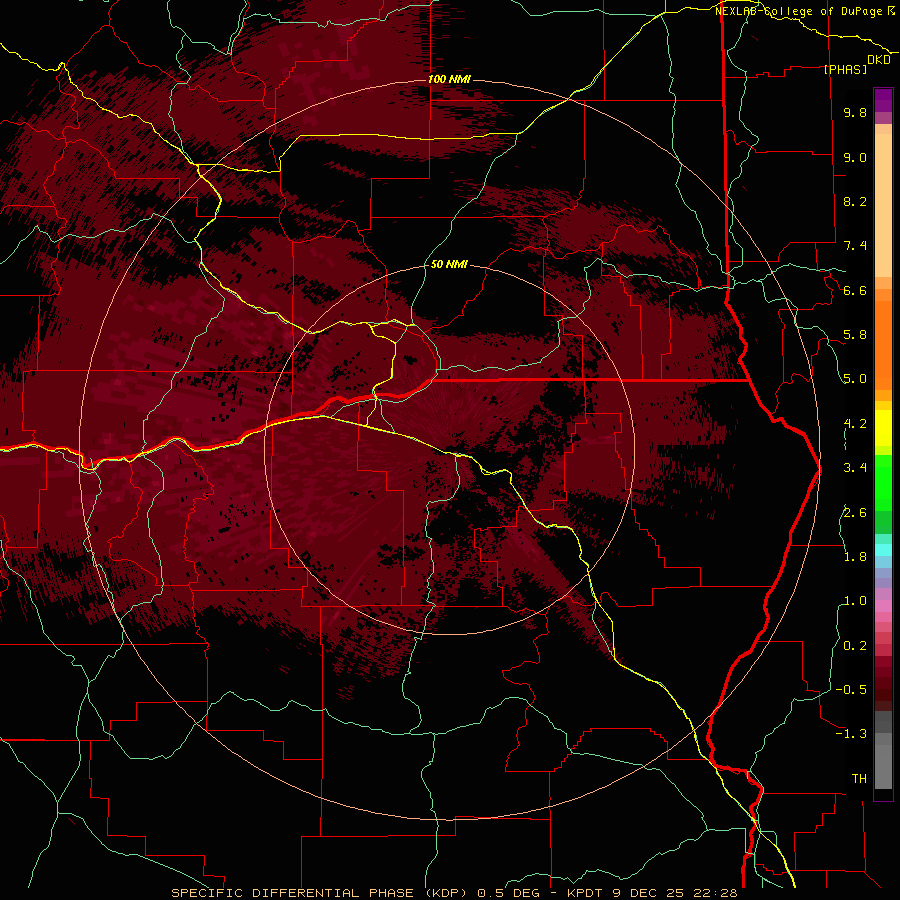Click the solid orange band of the color bar
Image resolution: width=900 pixels, height=900 pixels.
[883, 344]
